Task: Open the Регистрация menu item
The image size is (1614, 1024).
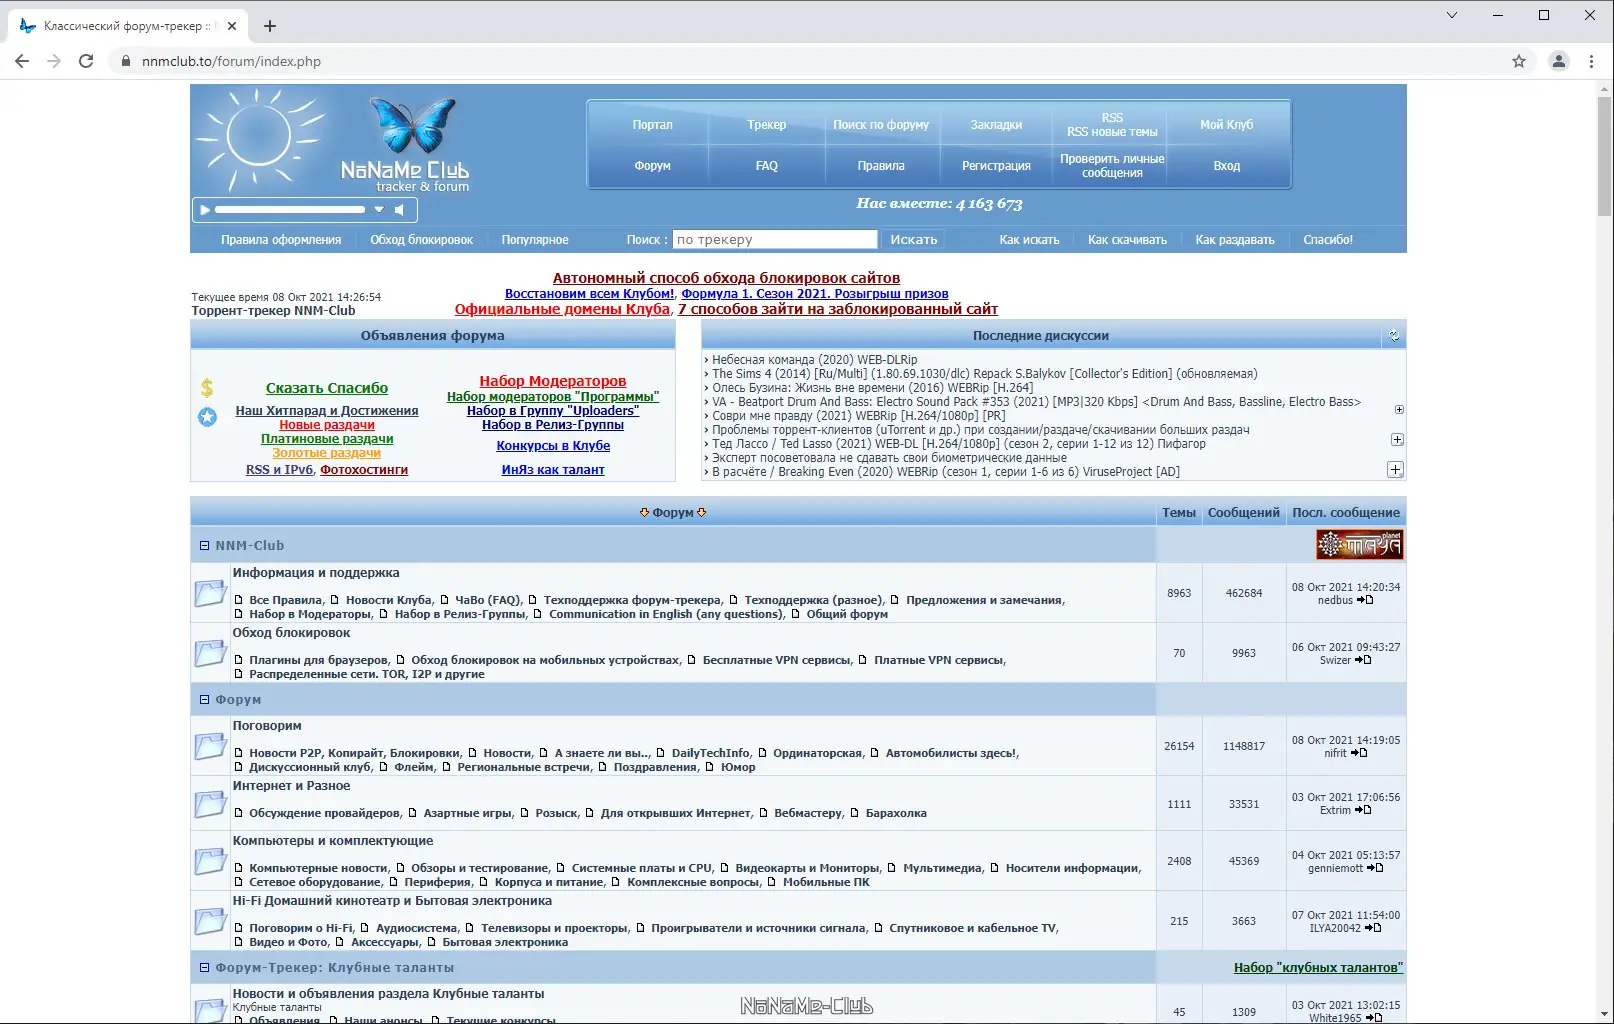Action: tap(996, 166)
